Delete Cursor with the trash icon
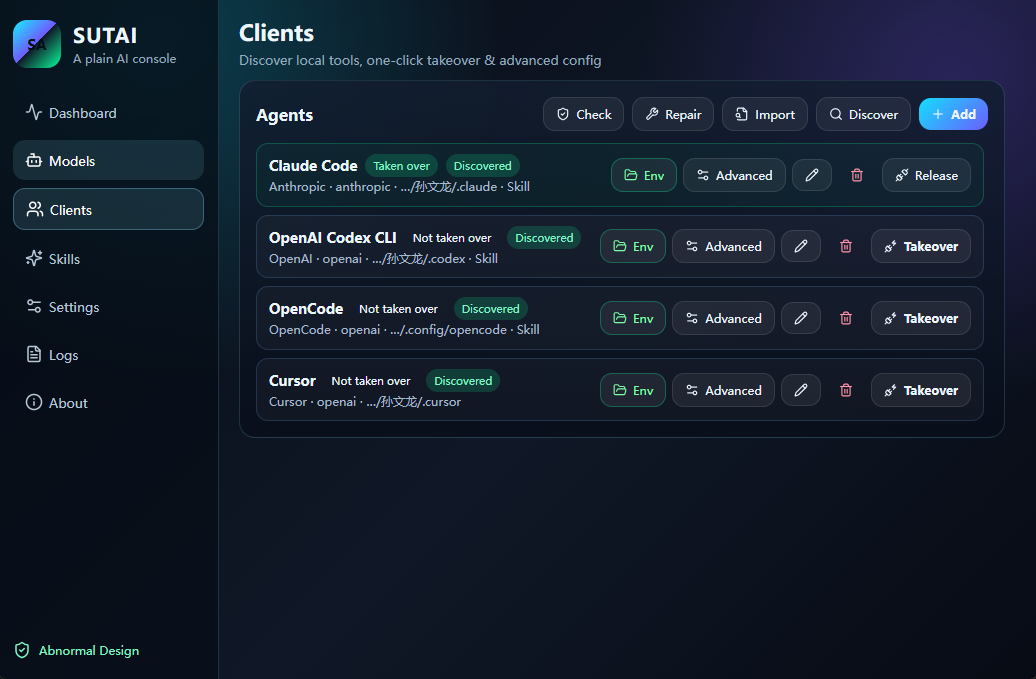The width and height of the screenshot is (1036, 679). click(846, 390)
